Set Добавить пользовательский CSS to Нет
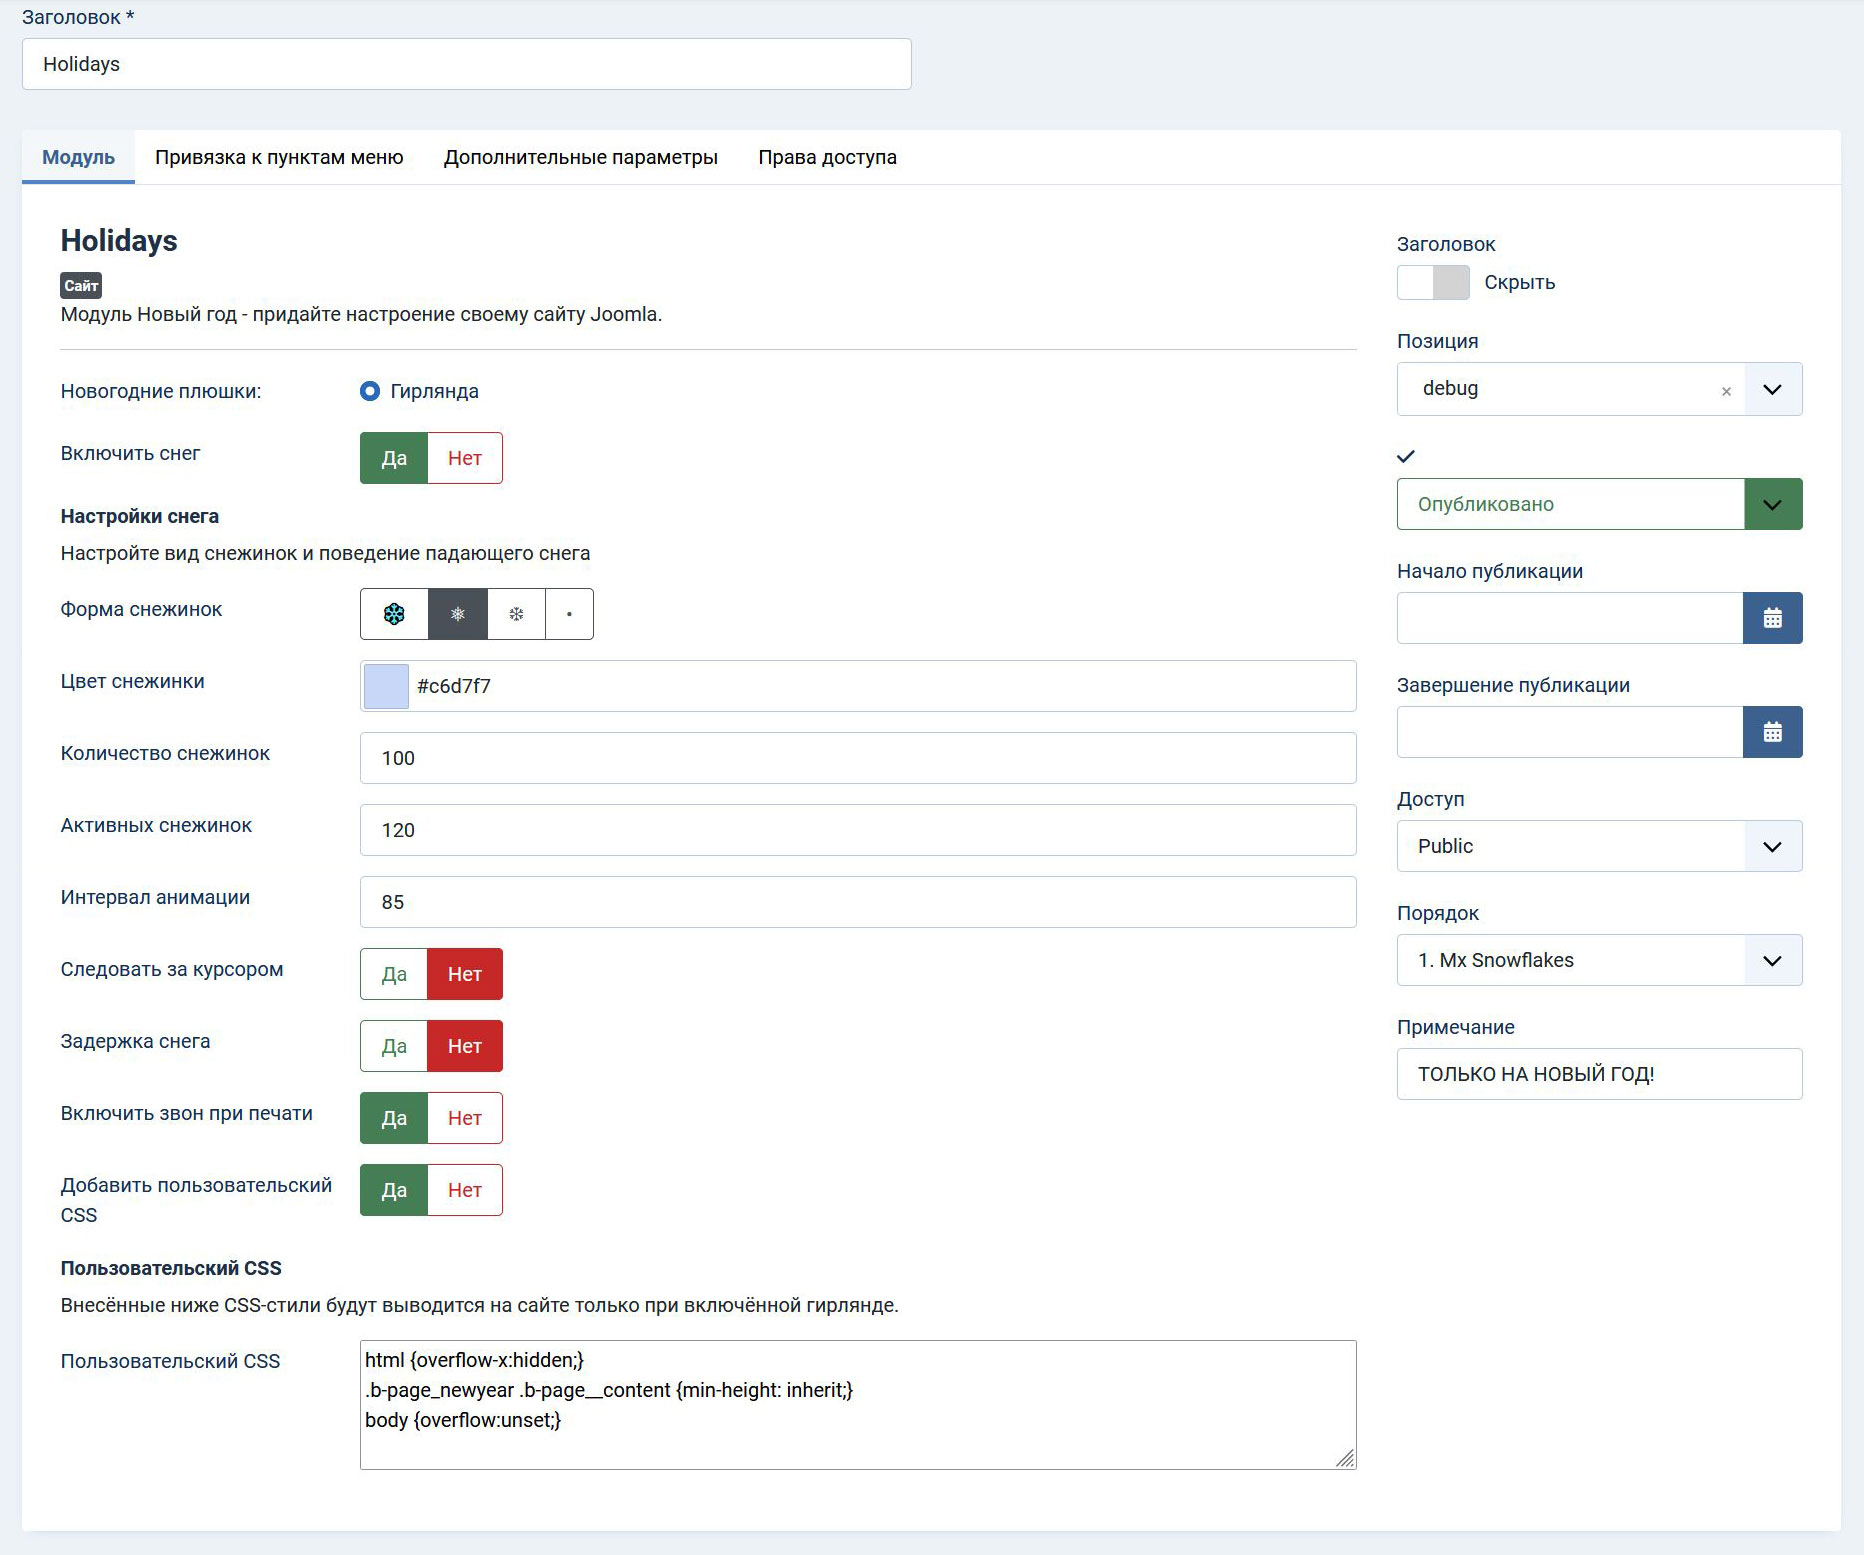 coord(465,1190)
